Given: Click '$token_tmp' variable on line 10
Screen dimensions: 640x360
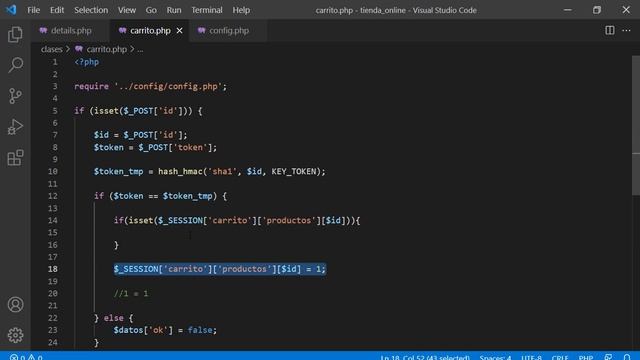Looking at the screenshot, I should point(118,171).
